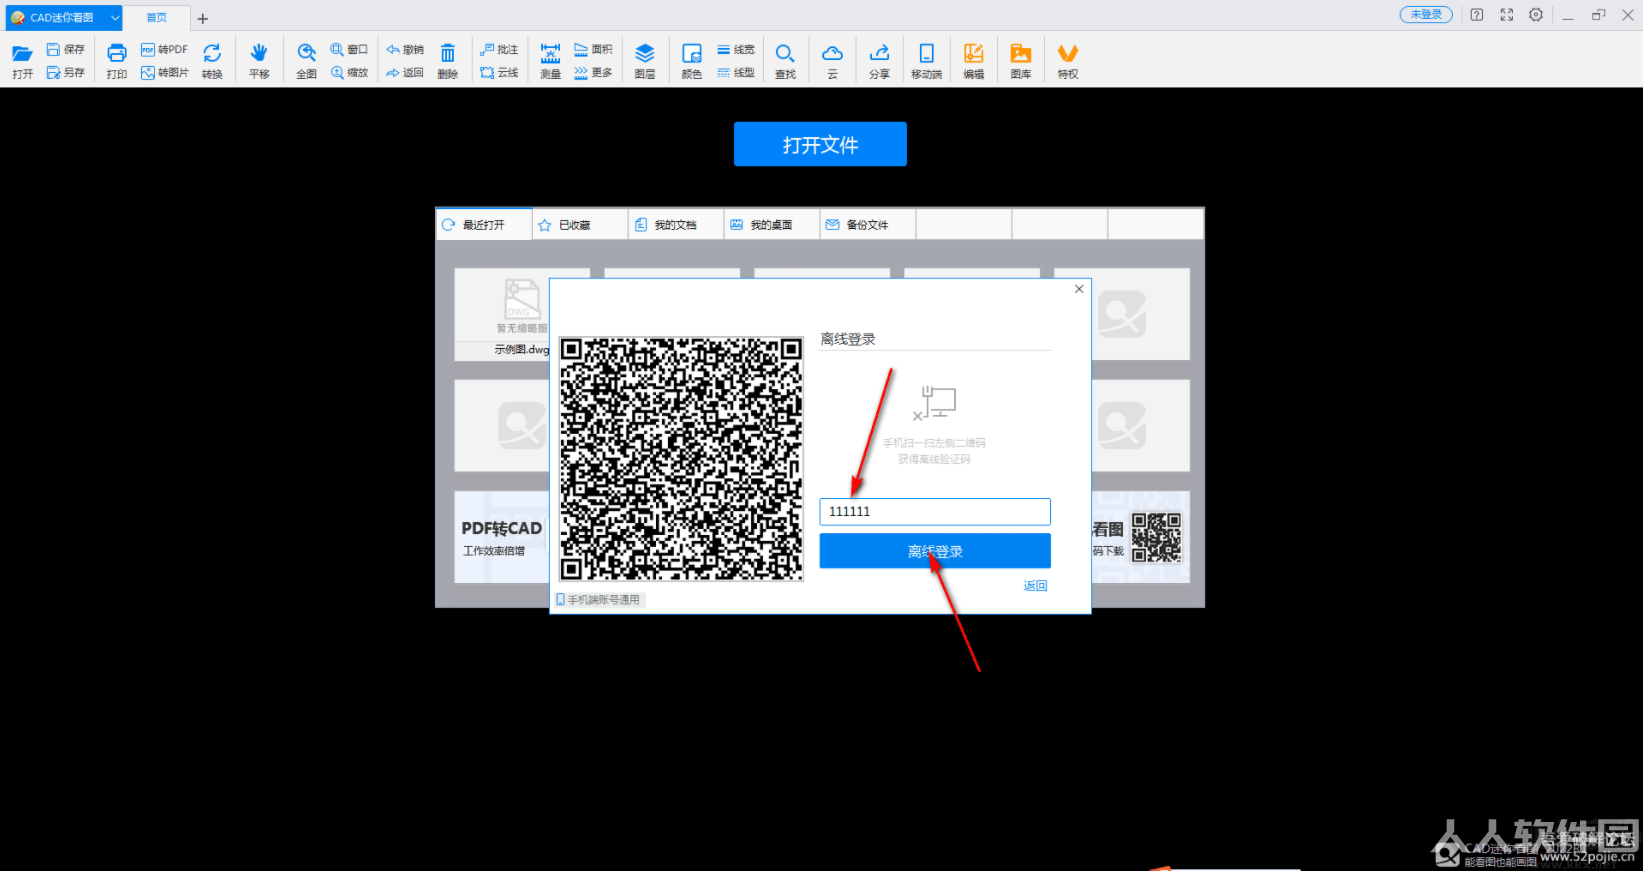Click the 返回 back link in dialog
The width and height of the screenshot is (1644, 871).
coord(1035,586)
